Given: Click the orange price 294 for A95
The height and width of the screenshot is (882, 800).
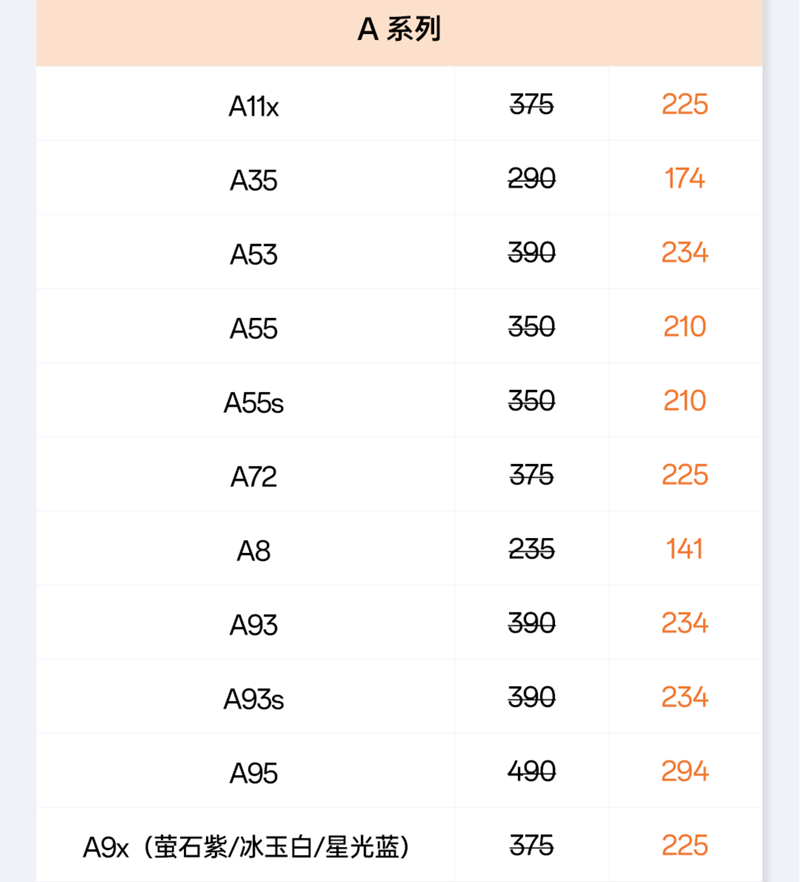Looking at the screenshot, I should (x=685, y=771).
